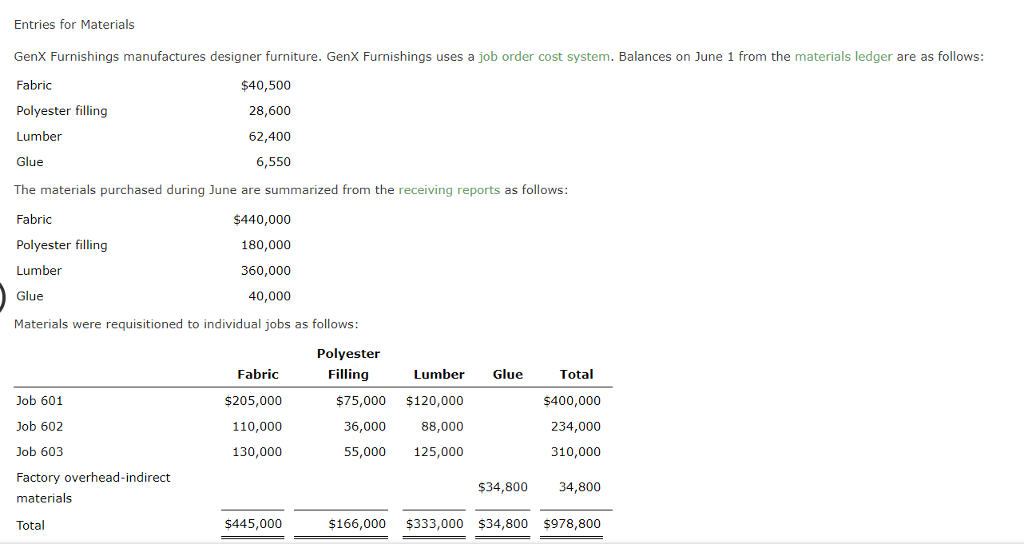The width and height of the screenshot is (1024, 544).
Task: Click the "Glue" column header in table
Action: click(x=507, y=375)
